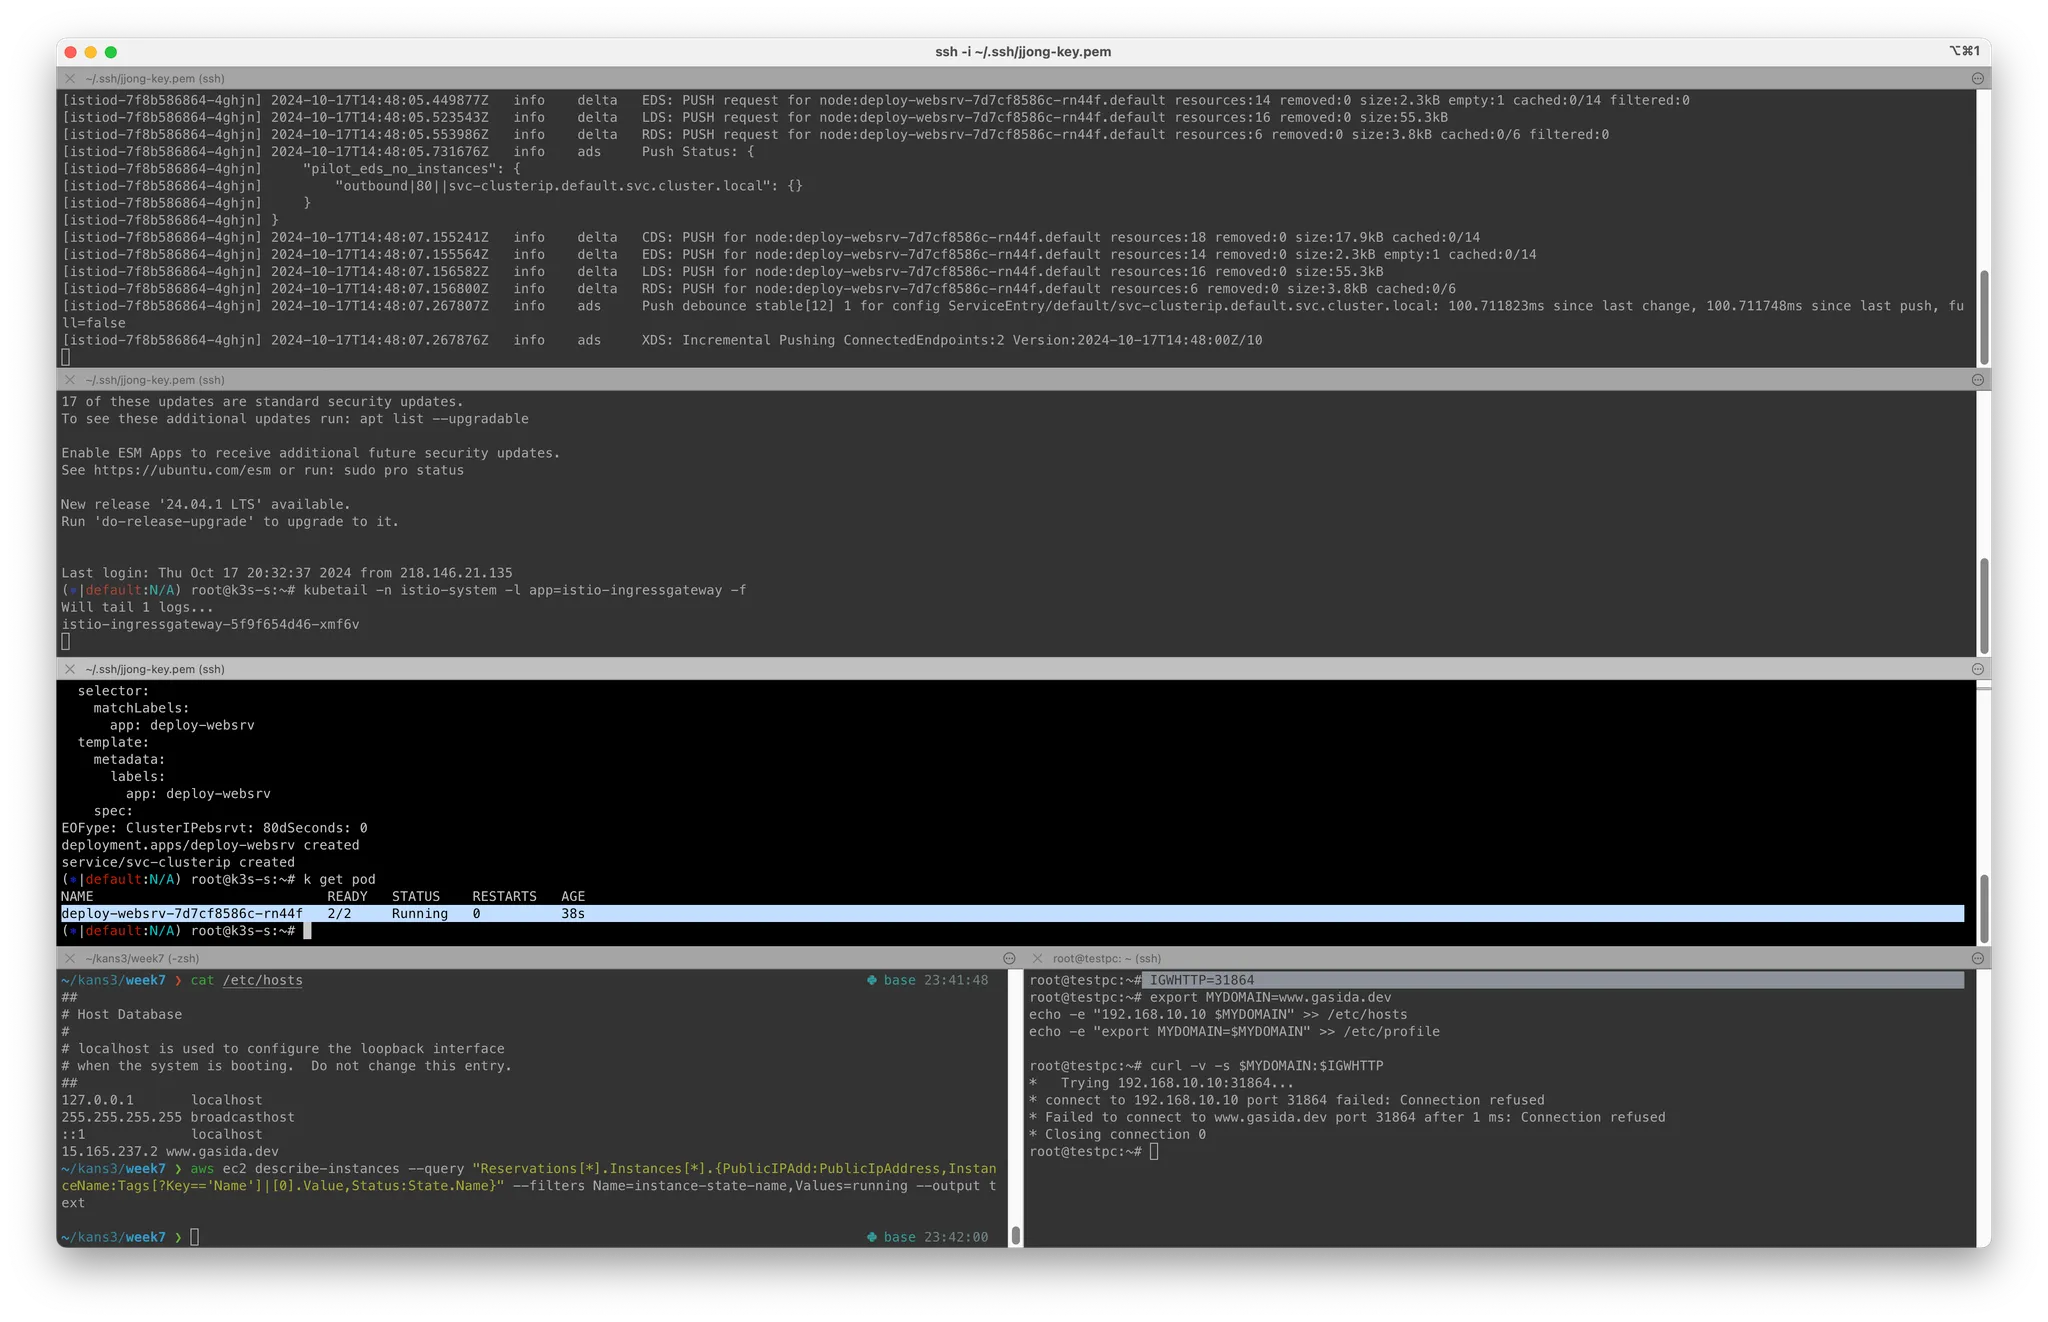Screen dimensions: 2048x1322
Task: Click login source IP '218.146.21.135'
Action: coord(456,573)
